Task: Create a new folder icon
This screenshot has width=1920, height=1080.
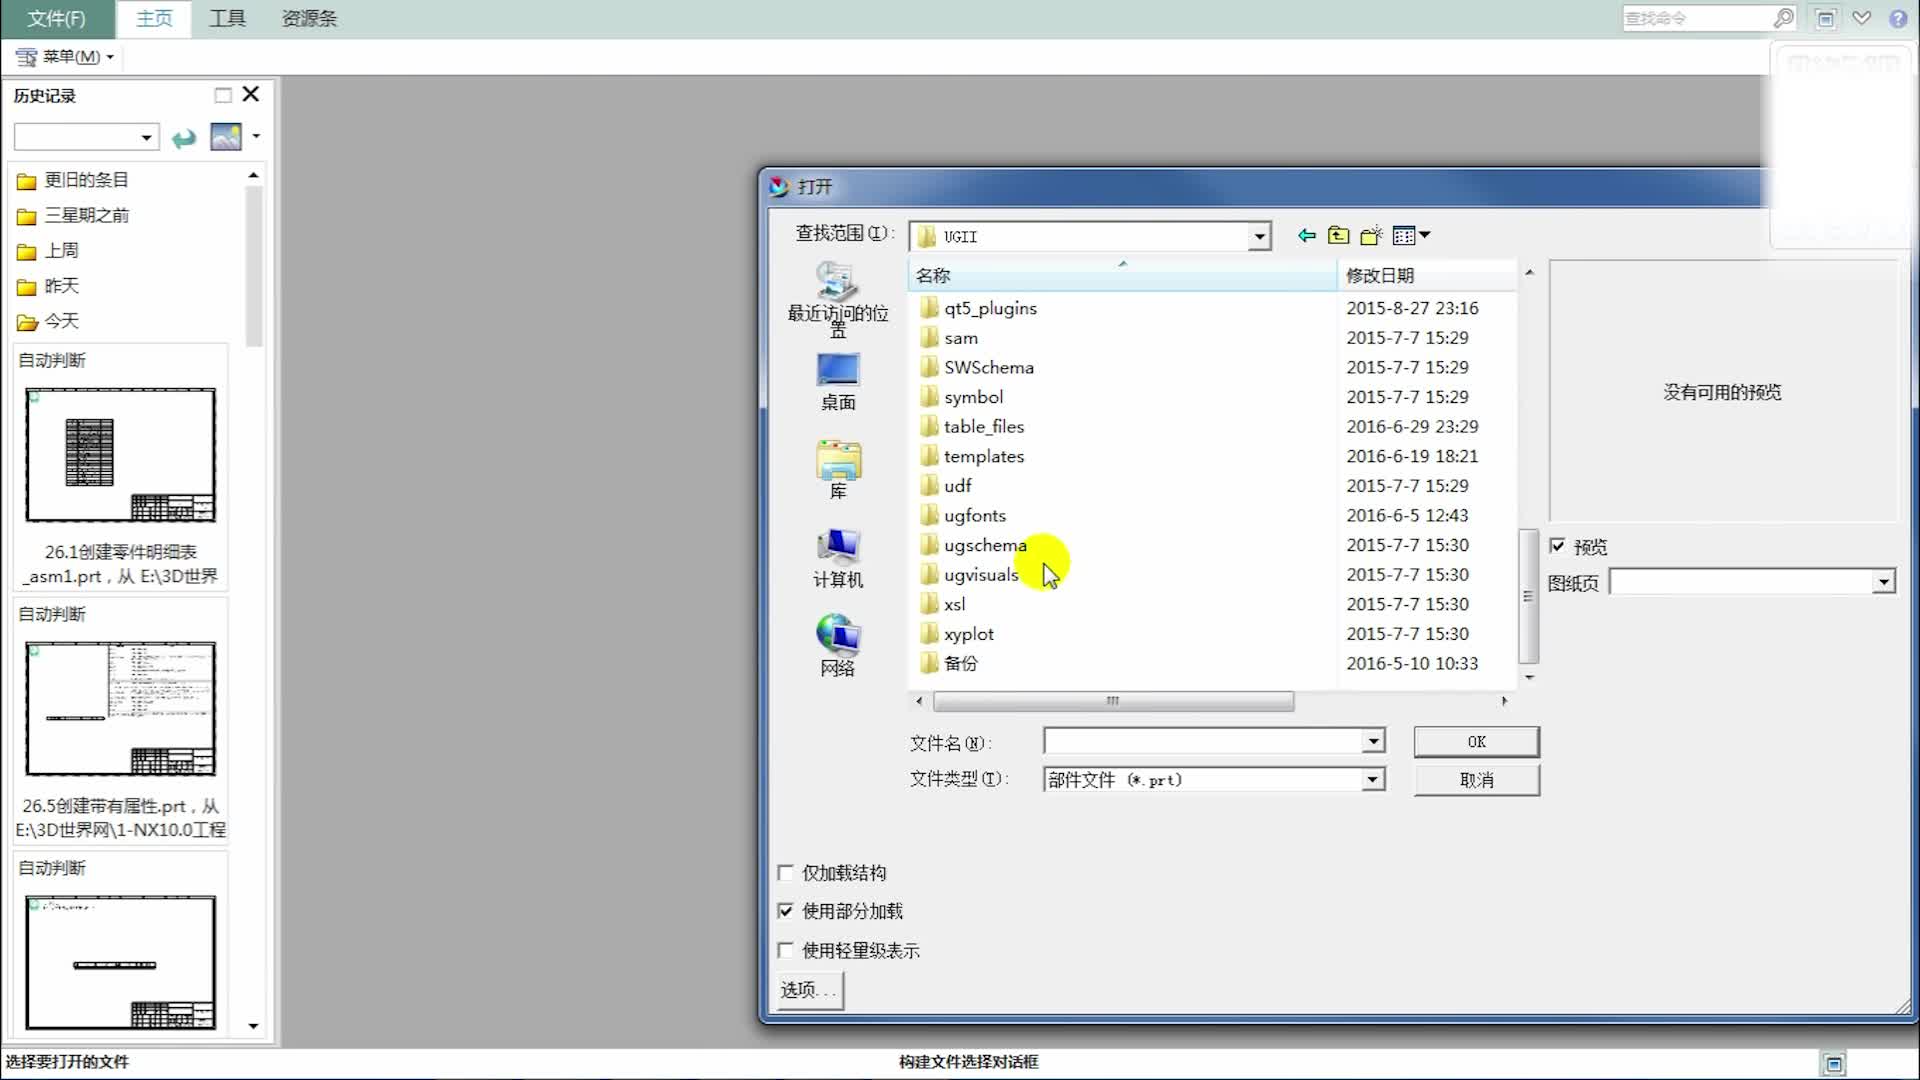Action: [x=1371, y=236]
